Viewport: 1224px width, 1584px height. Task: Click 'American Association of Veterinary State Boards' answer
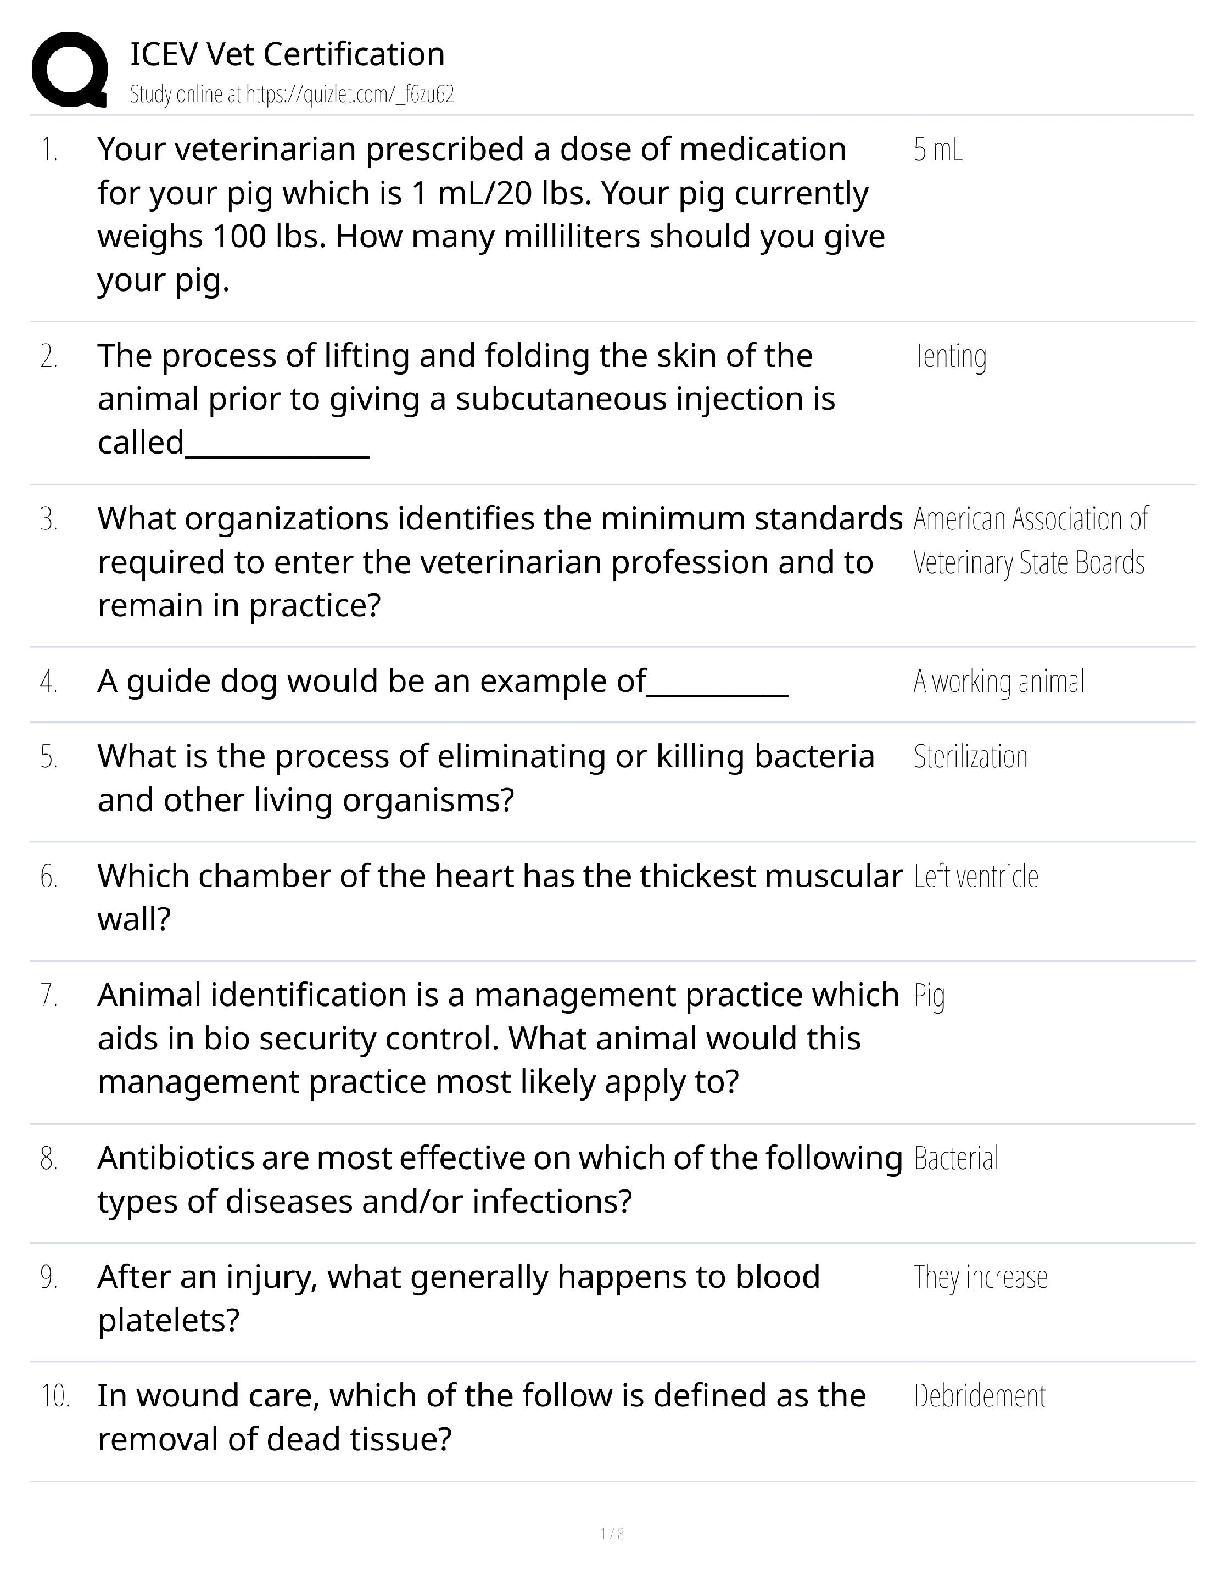pyautogui.click(x=1030, y=541)
